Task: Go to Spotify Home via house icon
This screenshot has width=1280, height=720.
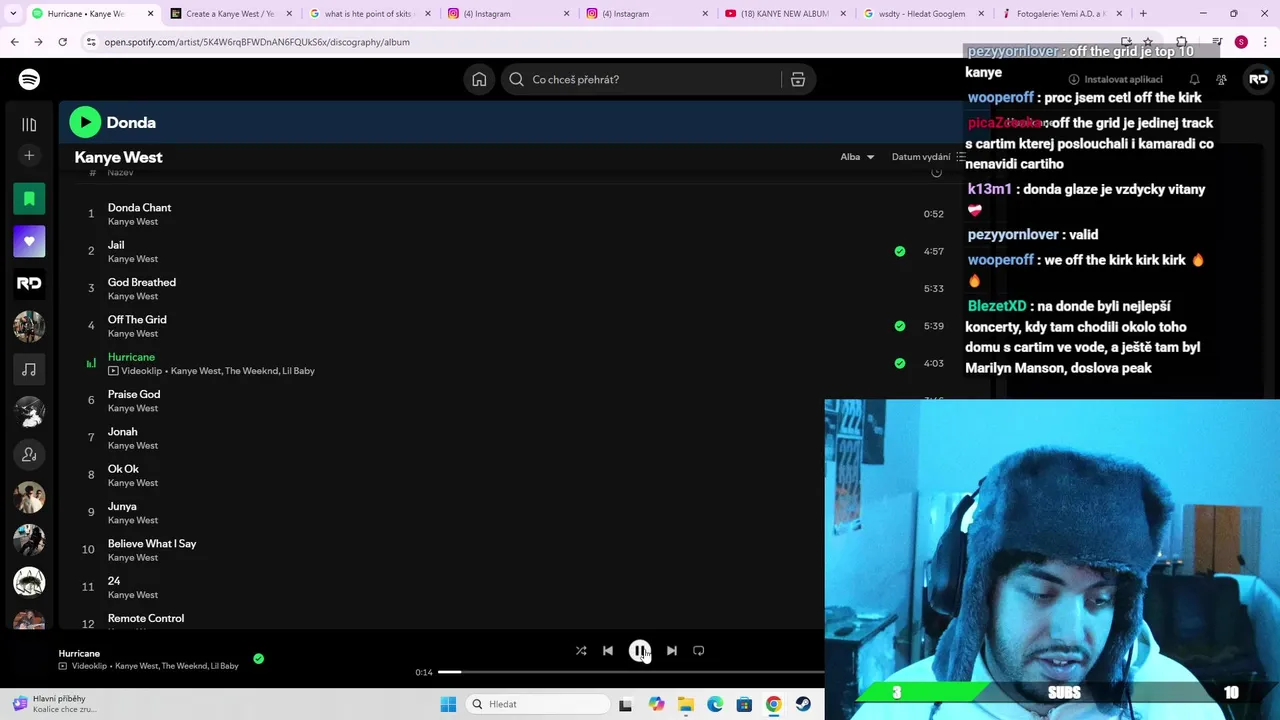Action: tap(479, 79)
